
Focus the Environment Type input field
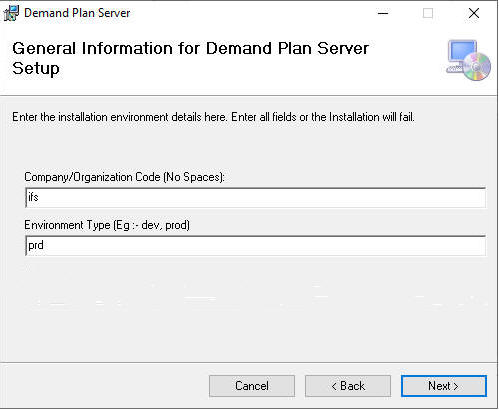255,246
